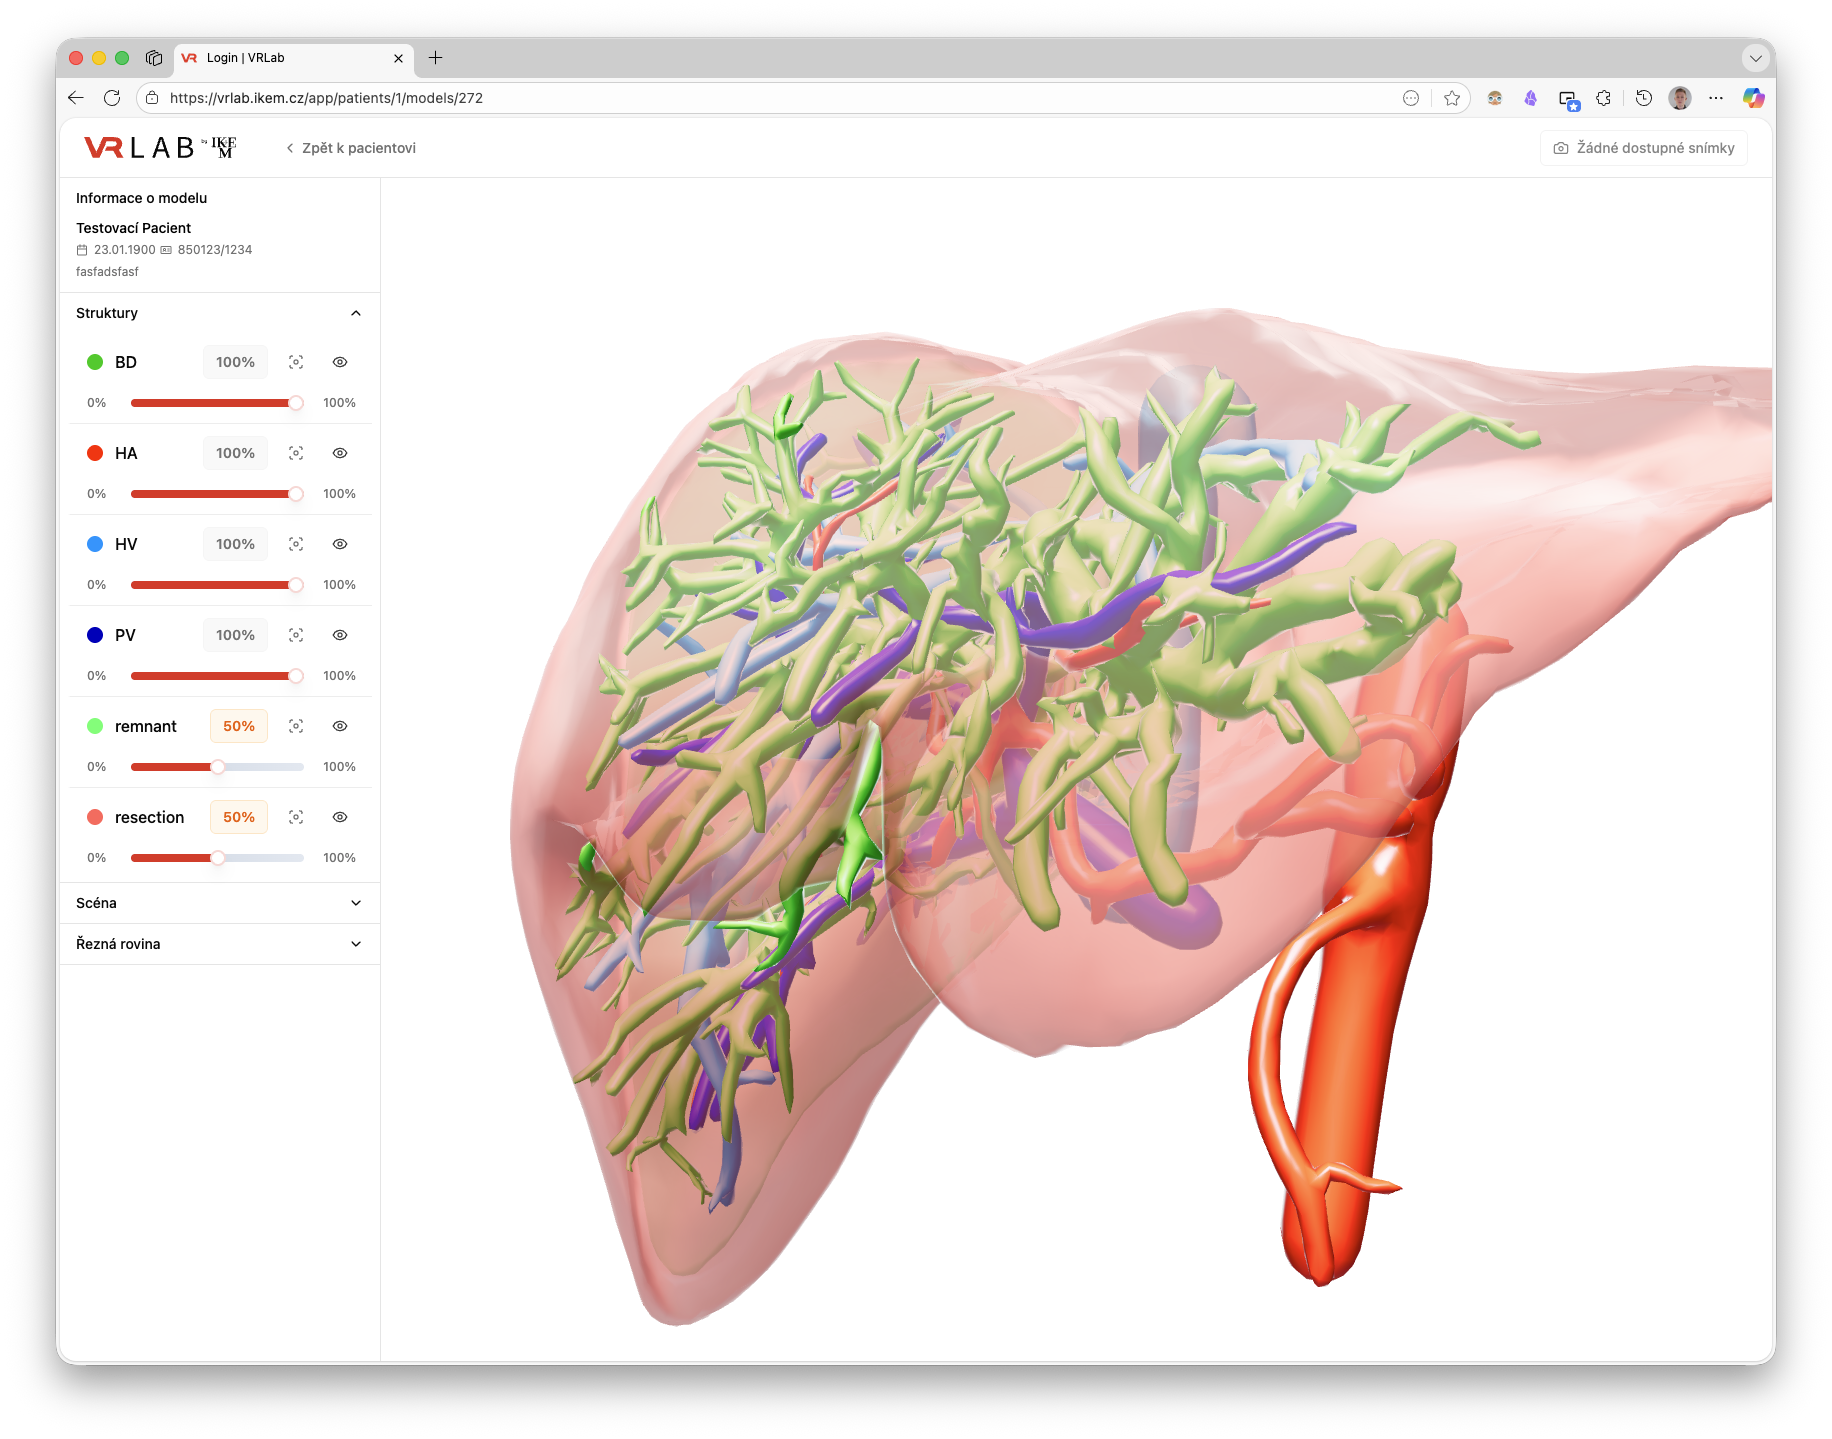
Task: Collapse the Struktury section
Action: point(355,313)
